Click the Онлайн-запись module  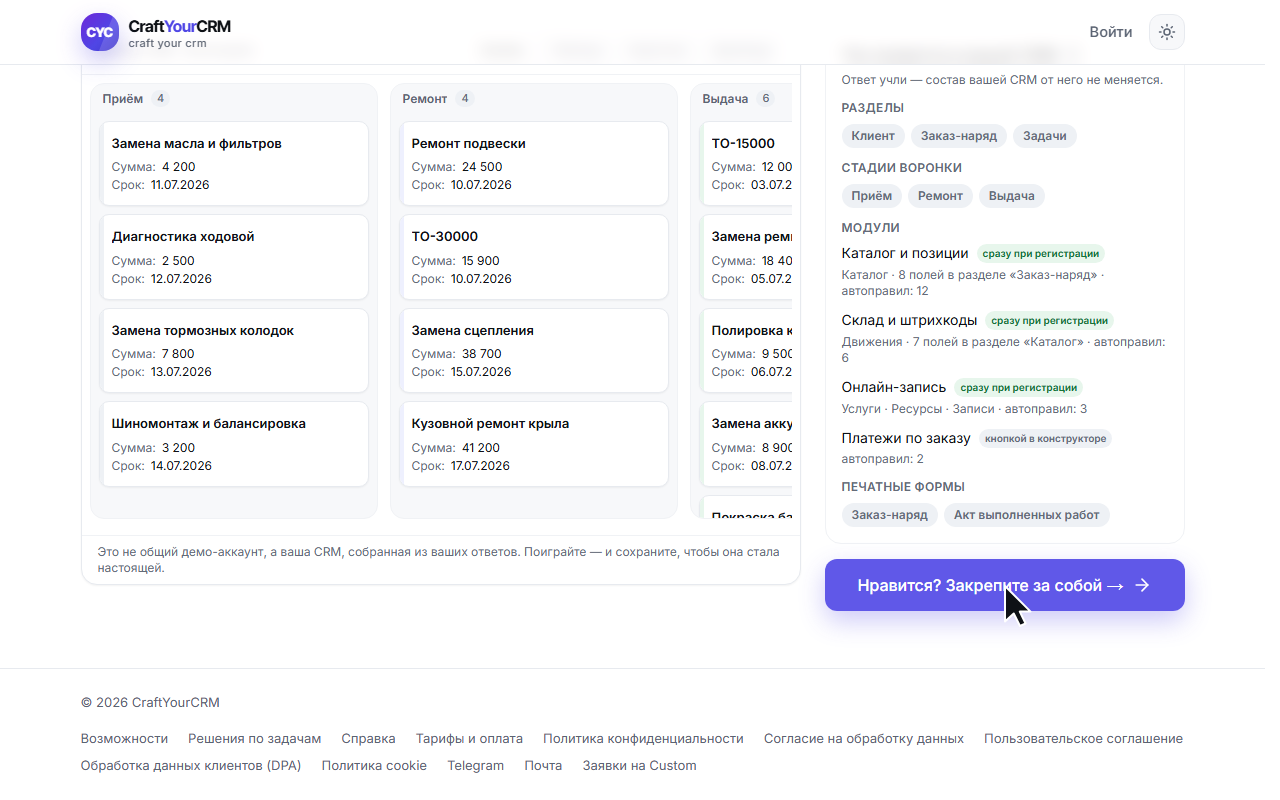tap(894, 387)
